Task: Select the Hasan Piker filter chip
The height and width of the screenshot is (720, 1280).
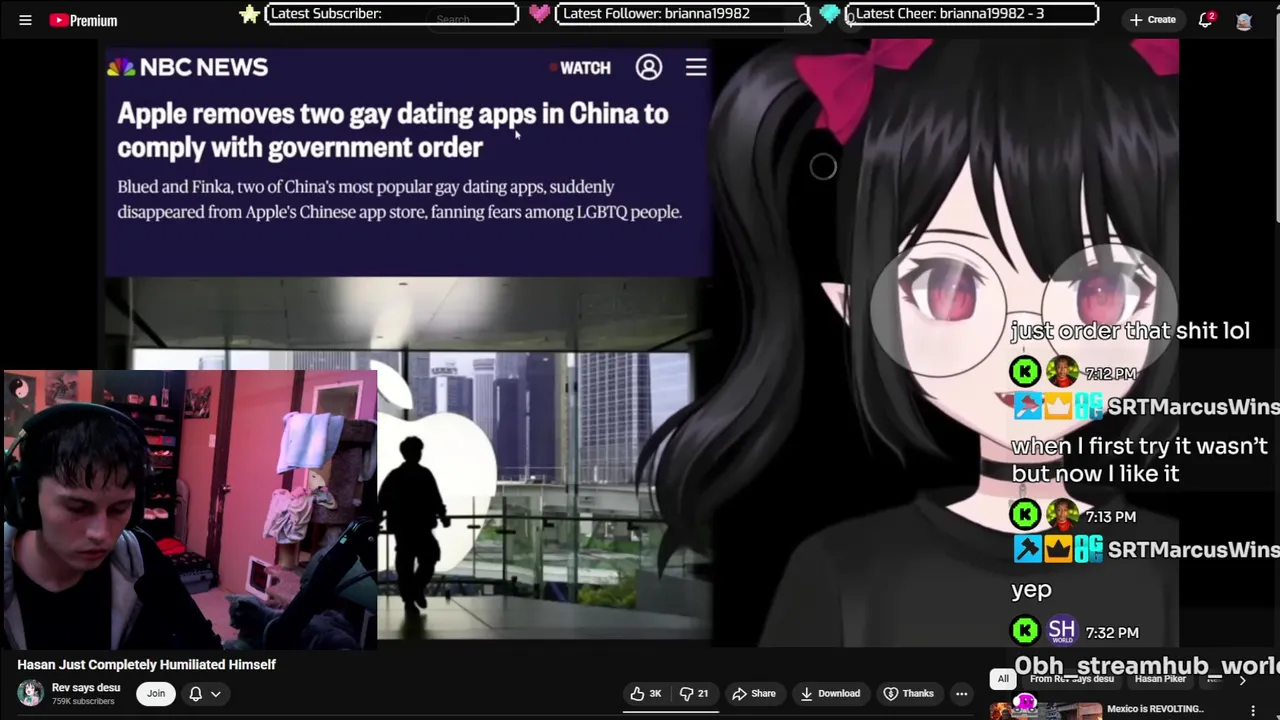Action: (x=1160, y=679)
